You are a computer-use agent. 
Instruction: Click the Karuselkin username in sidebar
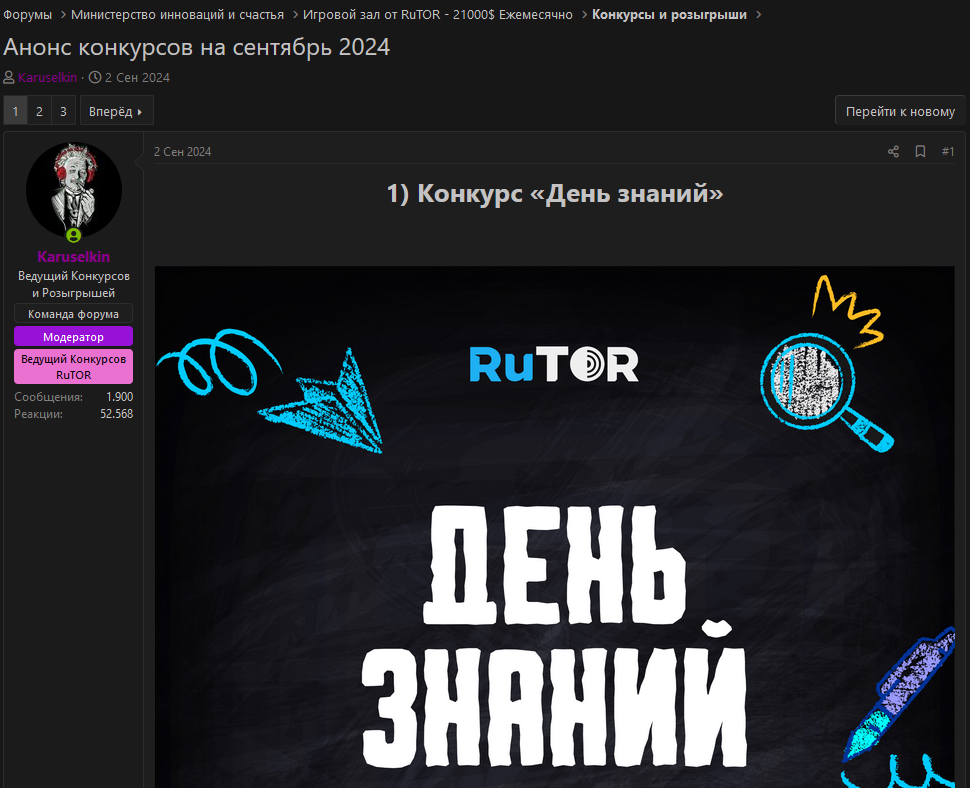[73, 257]
